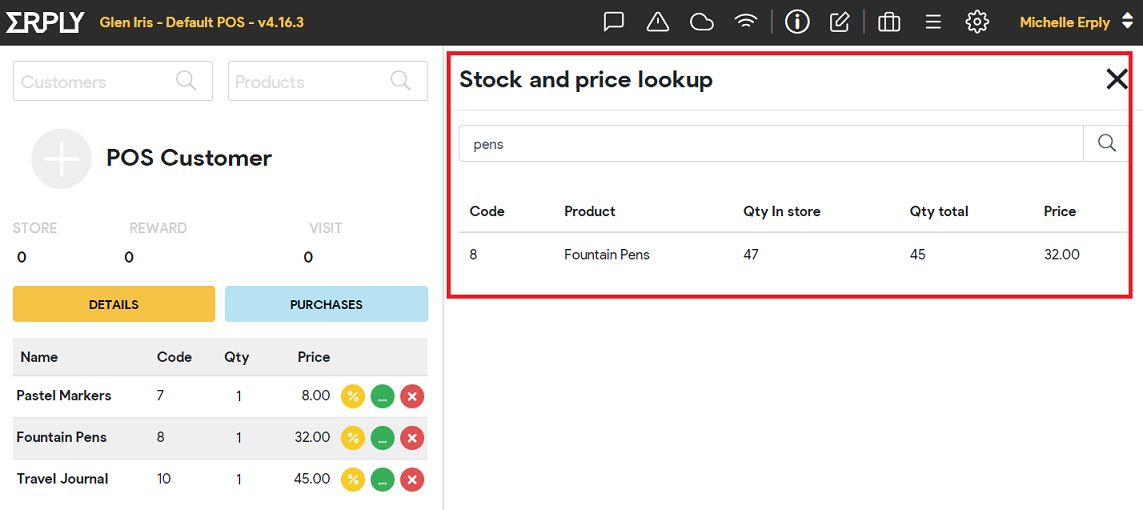Open the briefcase icon in header
1143x510 pixels.
click(x=889, y=23)
